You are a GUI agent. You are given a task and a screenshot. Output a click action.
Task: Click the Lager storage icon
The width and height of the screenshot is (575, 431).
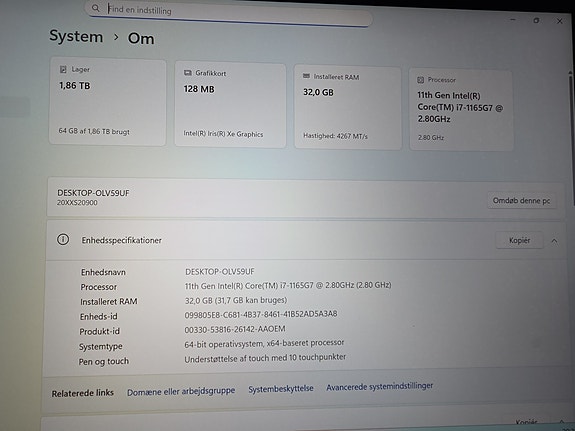point(63,69)
